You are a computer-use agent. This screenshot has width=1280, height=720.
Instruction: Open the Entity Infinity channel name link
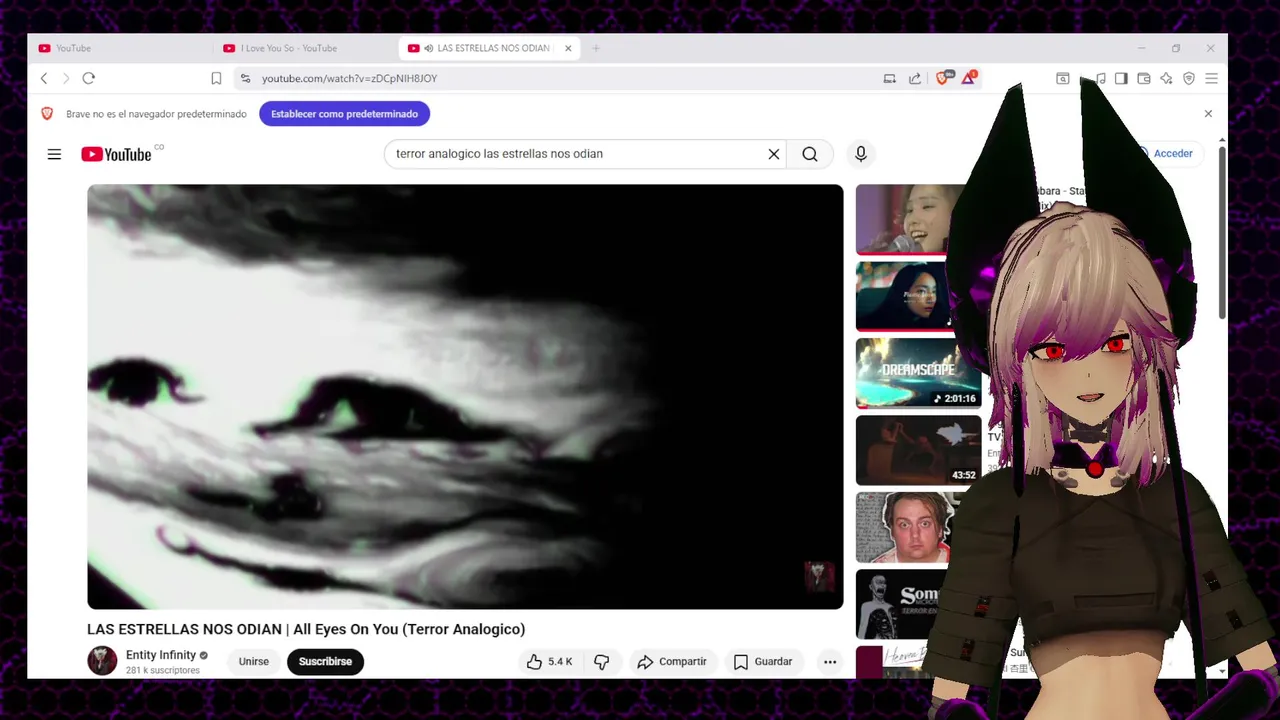(160, 655)
